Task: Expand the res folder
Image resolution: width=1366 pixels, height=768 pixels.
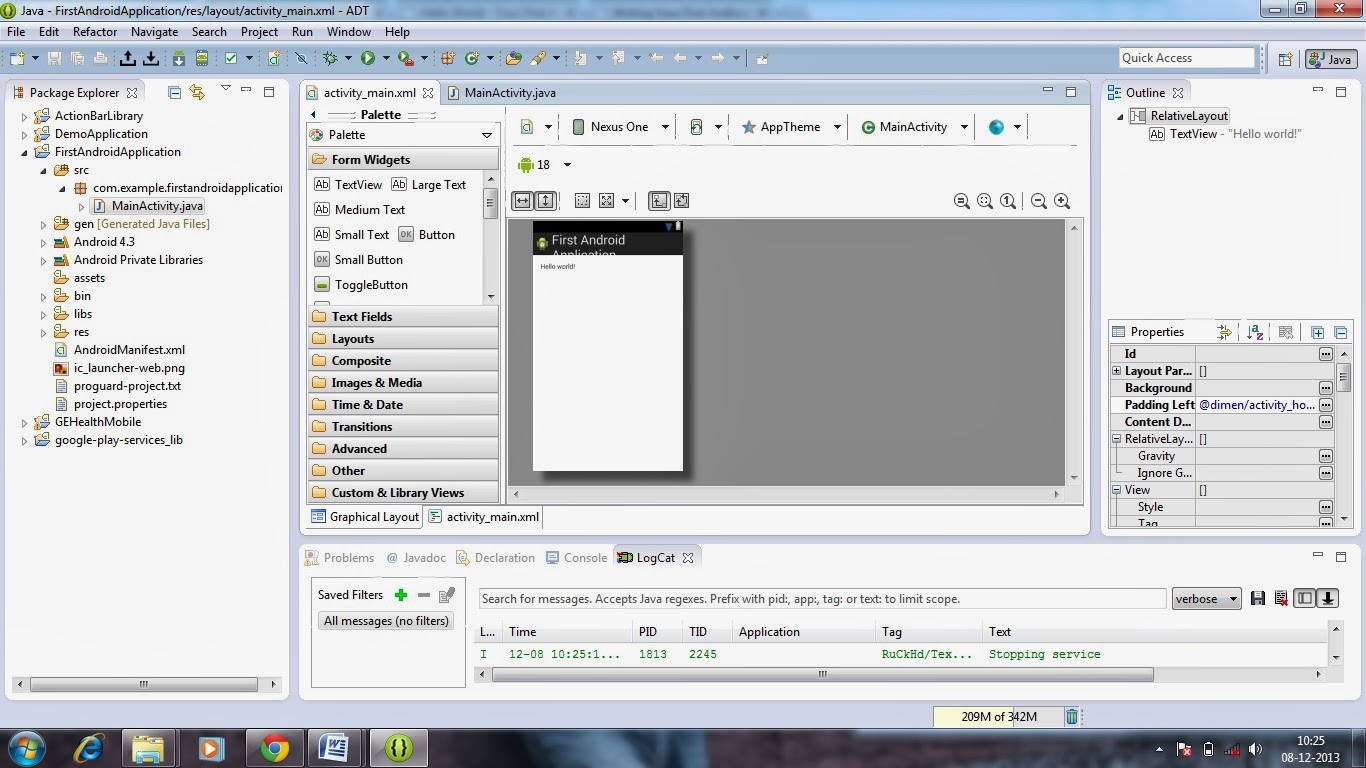Action: click(43, 332)
